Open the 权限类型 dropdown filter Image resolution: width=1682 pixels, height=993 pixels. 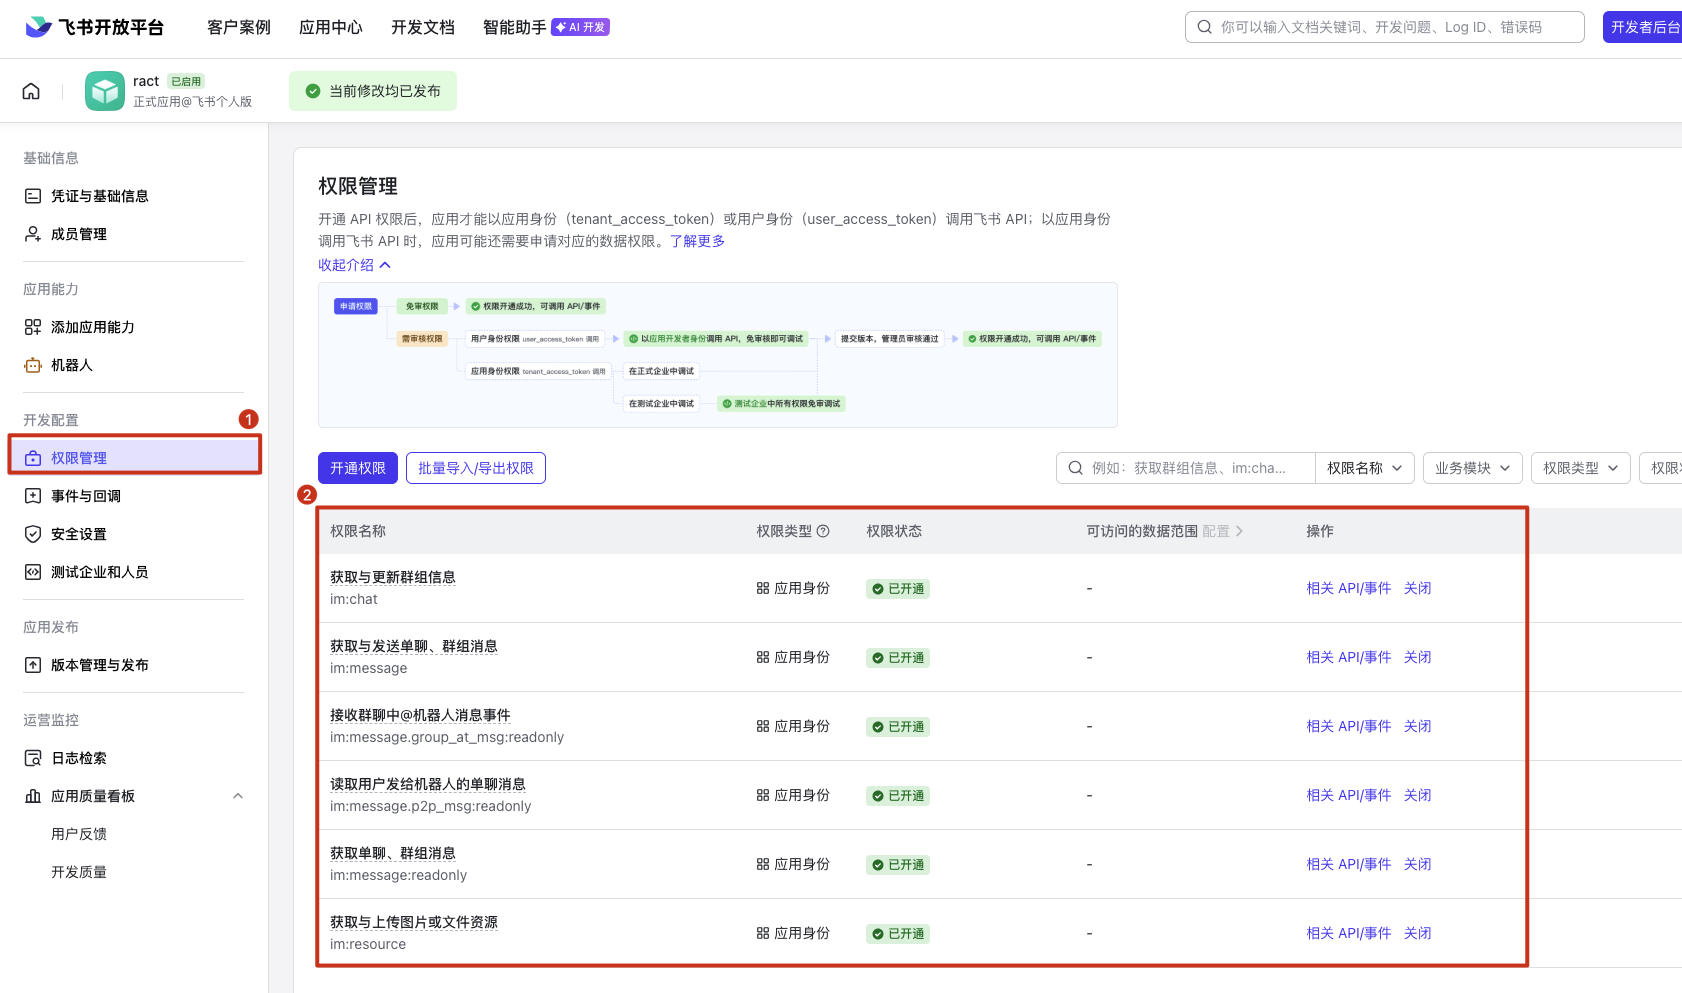pos(1580,468)
